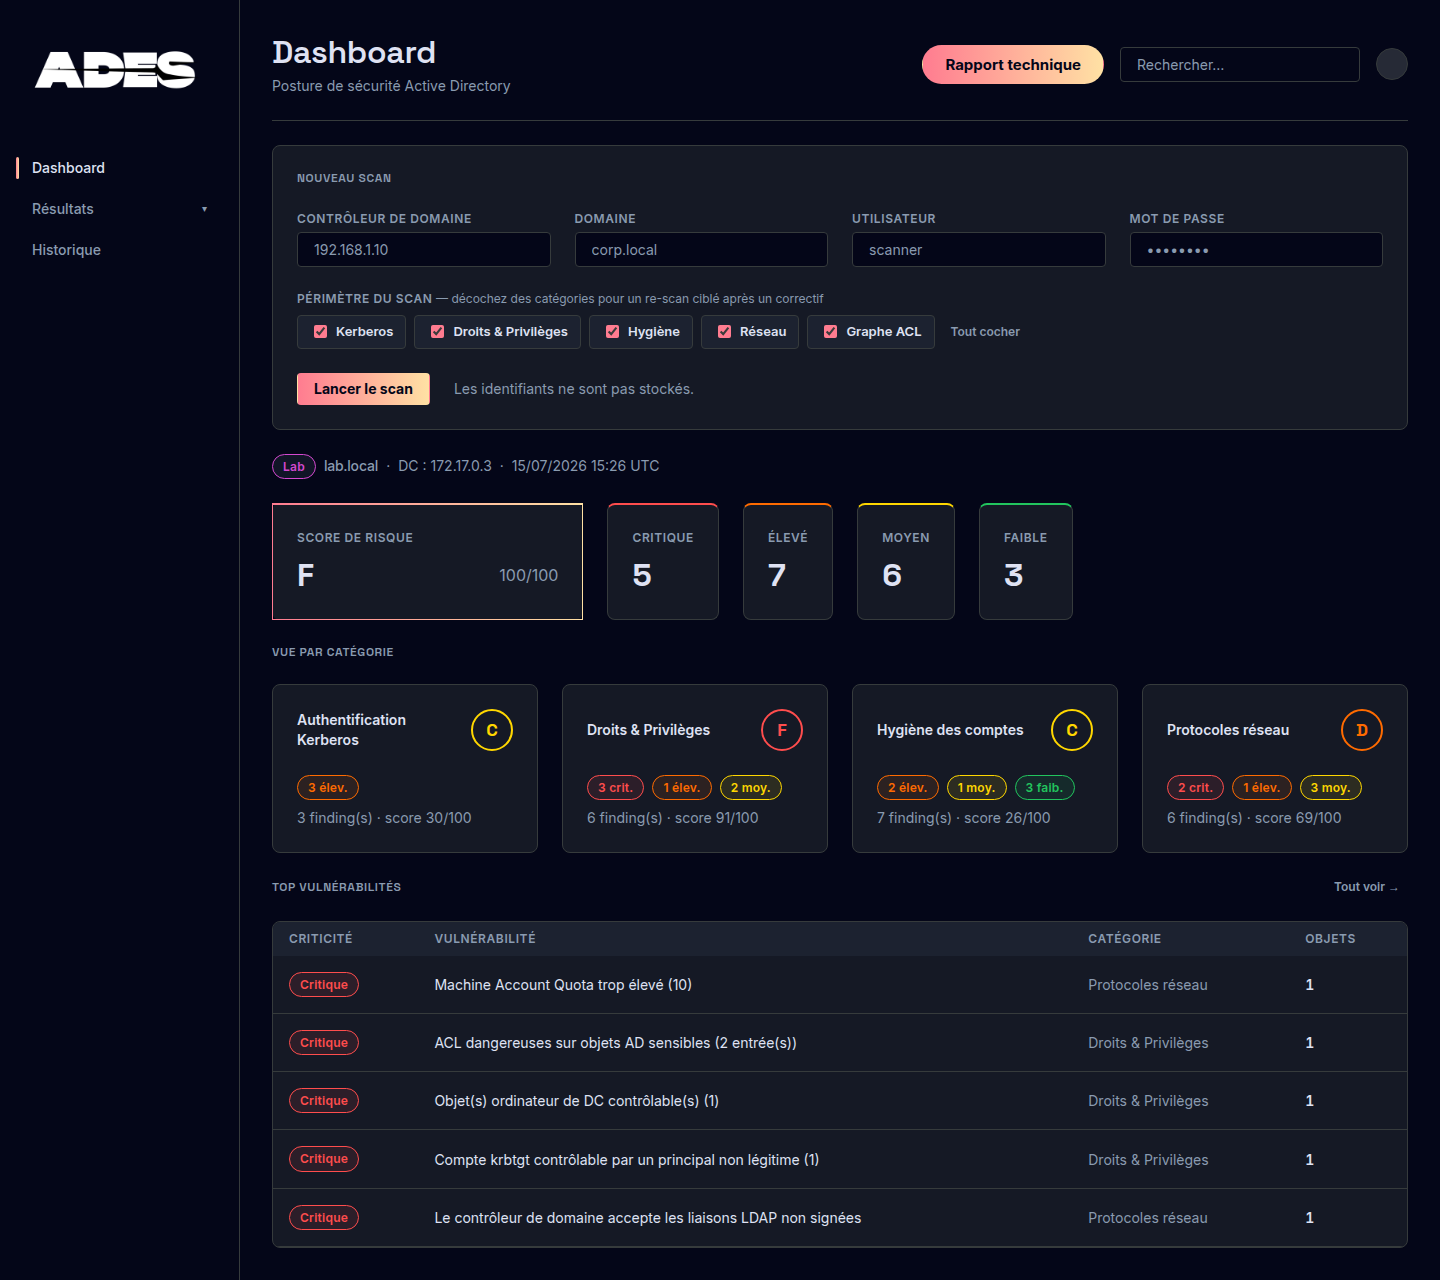
Task: Click the C grade badge for Kerberos
Action: coord(492,730)
